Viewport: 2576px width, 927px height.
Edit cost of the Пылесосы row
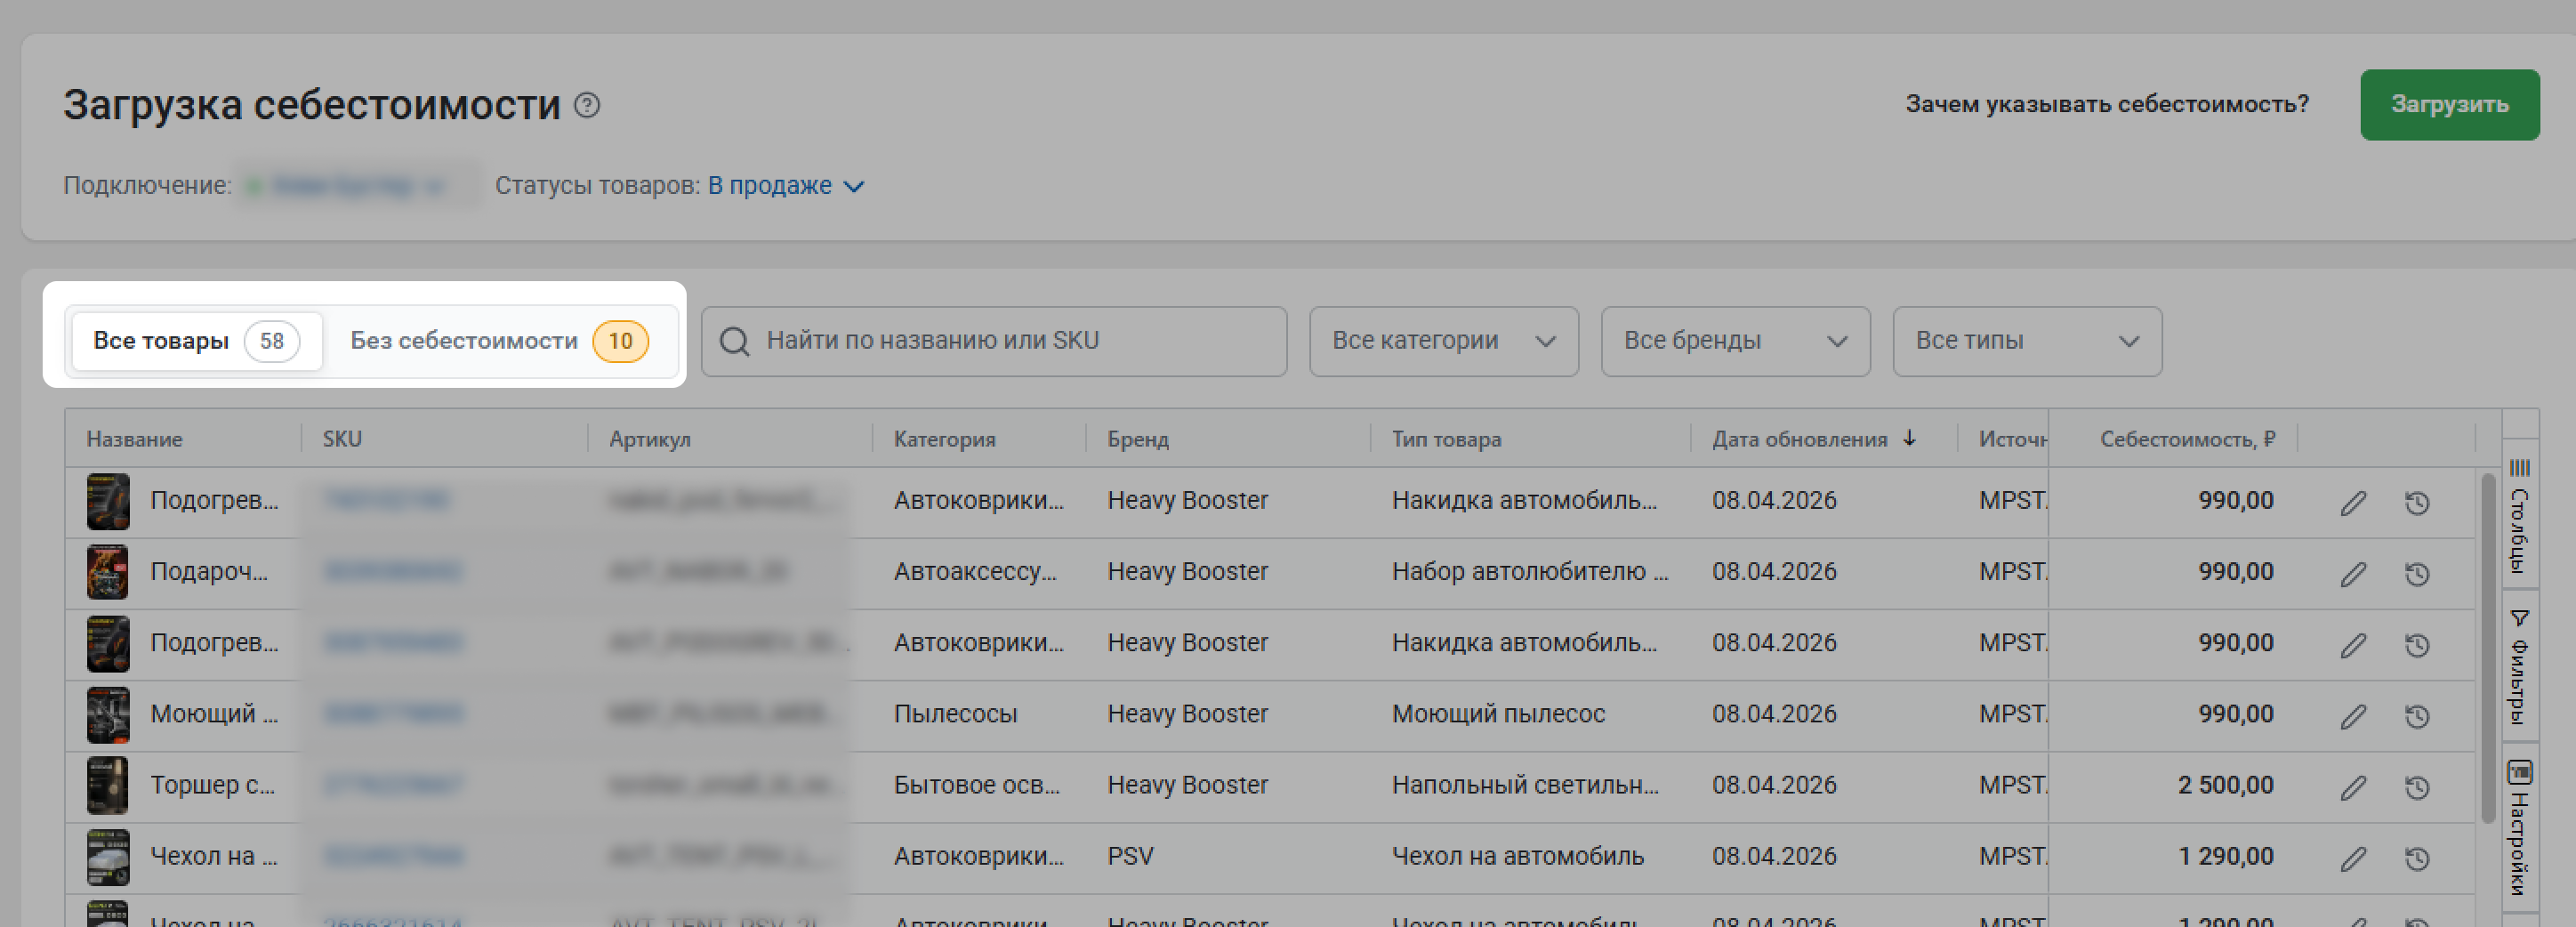click(x=2353, y=716)
